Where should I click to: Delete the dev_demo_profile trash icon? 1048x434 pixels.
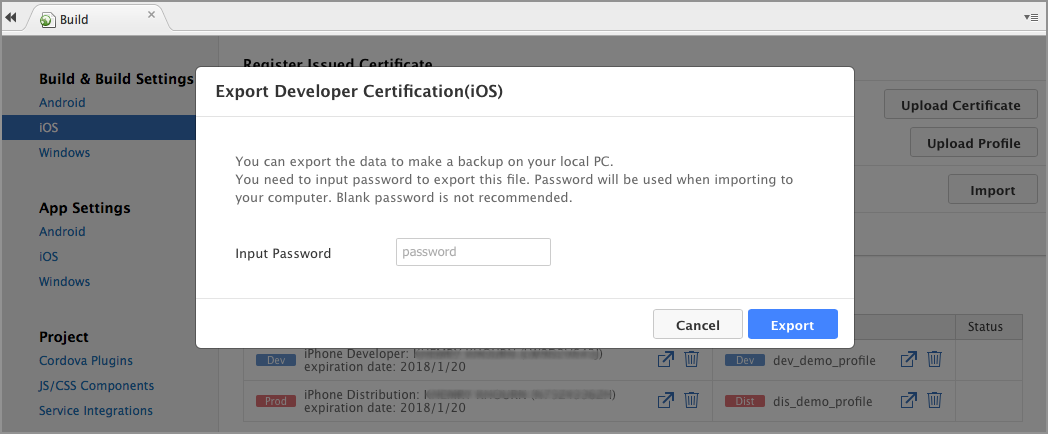click(934, 359)
